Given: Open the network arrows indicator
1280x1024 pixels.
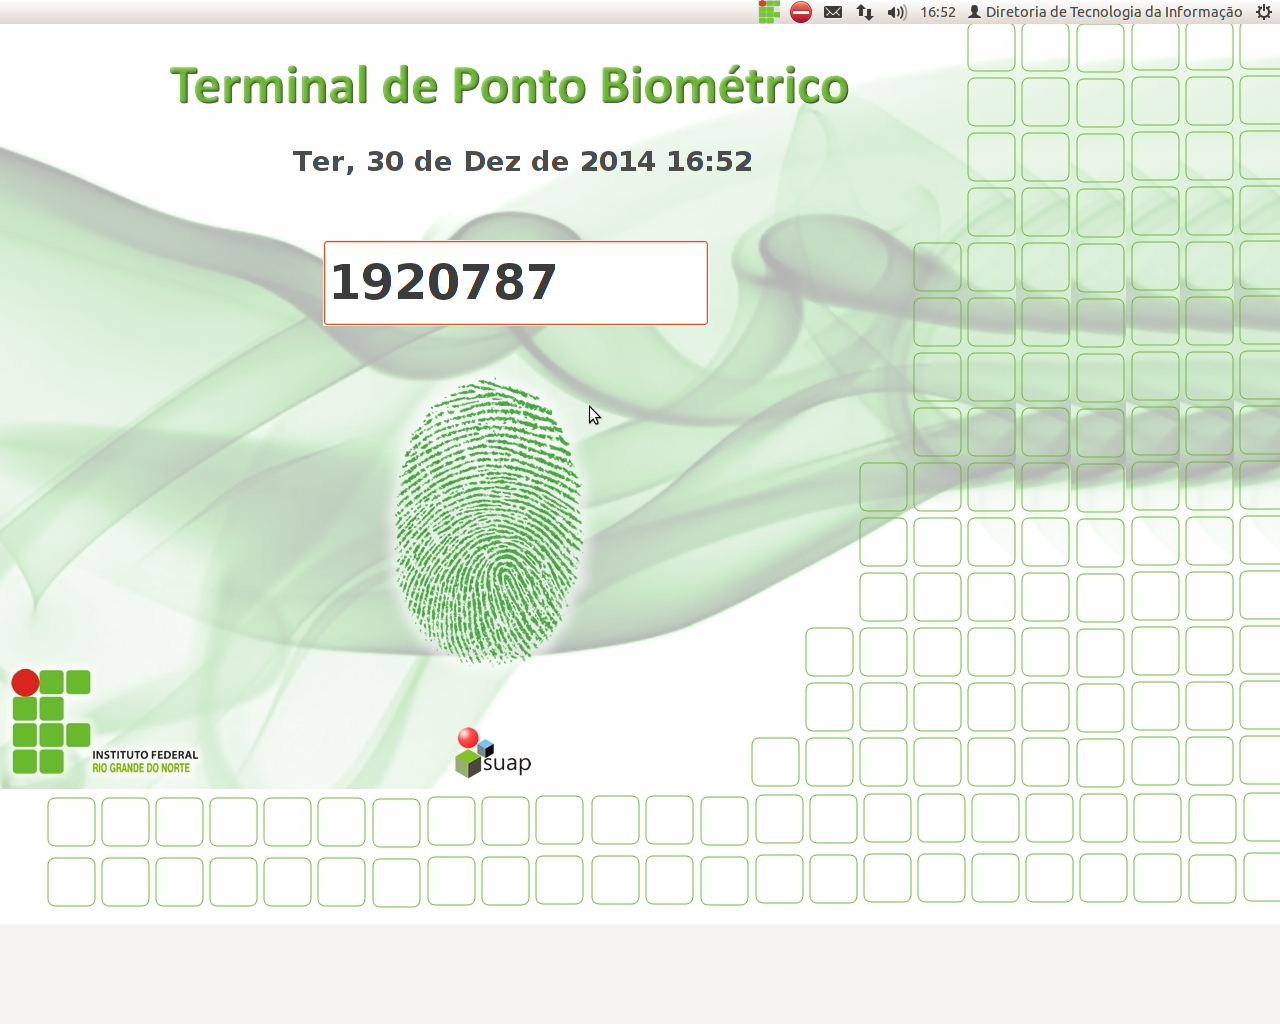Looking at the screenshot, I should click(865, 12).
